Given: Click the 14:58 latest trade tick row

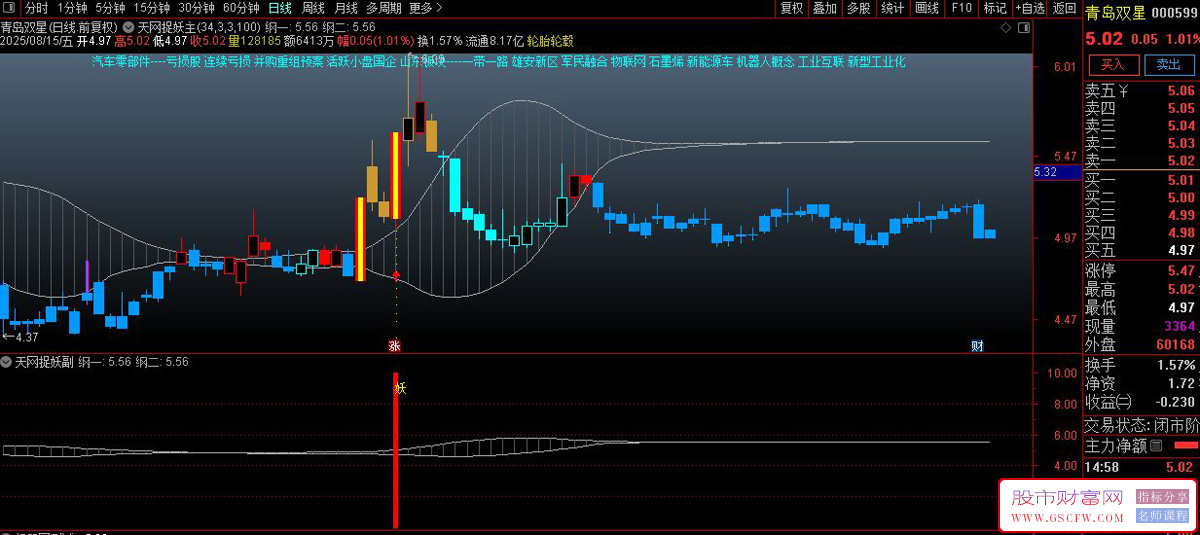Looking at the screenshot, I should [x=1141, y=467].
